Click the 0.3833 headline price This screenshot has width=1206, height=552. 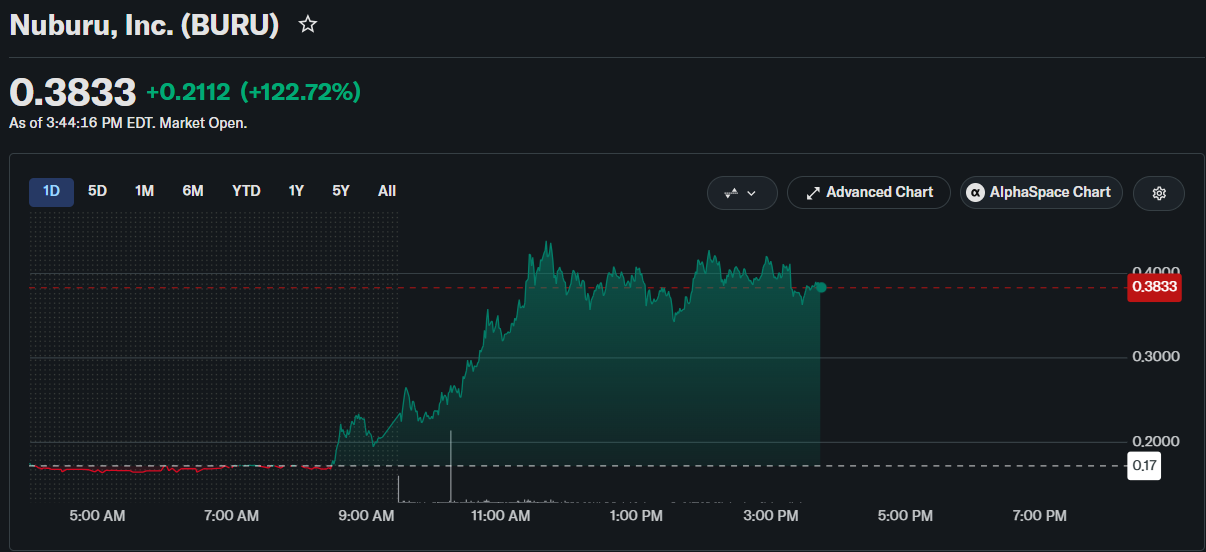[x=72, y=92]
